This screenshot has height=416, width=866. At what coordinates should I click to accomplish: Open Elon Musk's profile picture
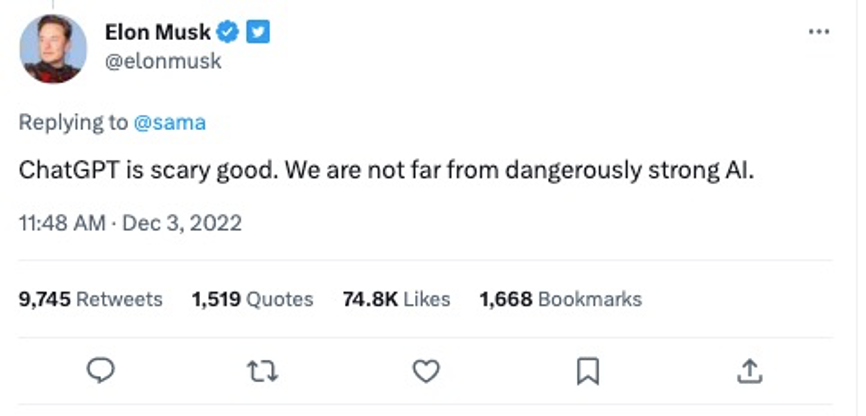point(52,49)
